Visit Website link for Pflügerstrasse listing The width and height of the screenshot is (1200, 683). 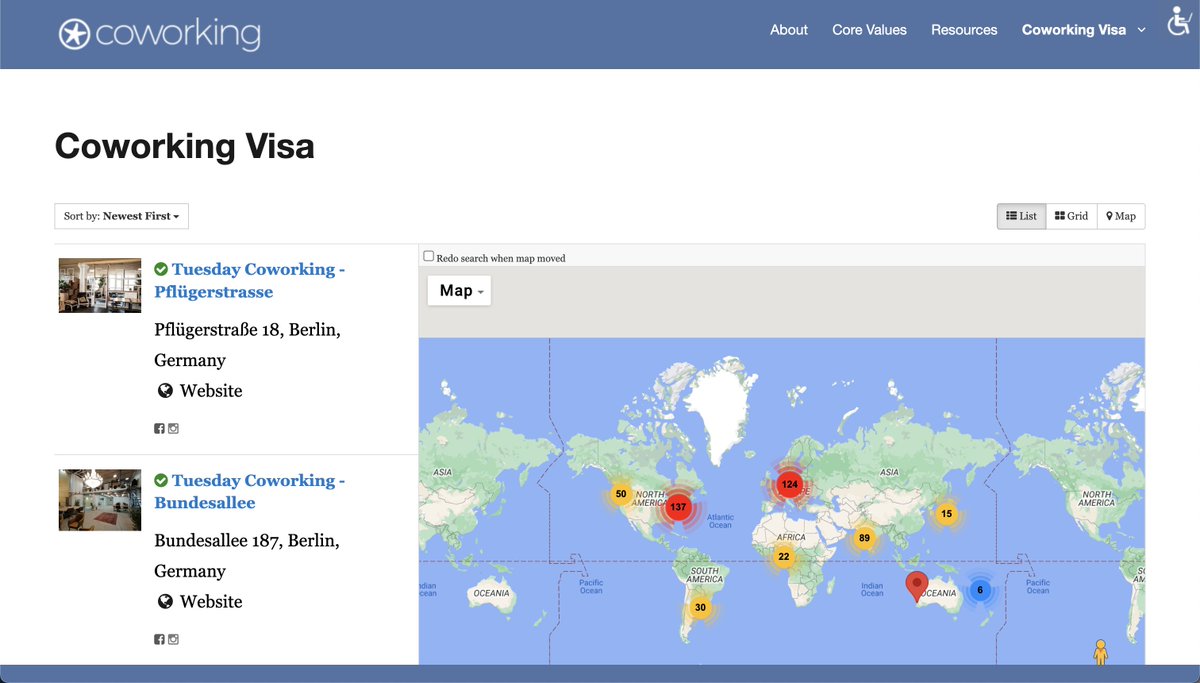(x=211, y=391)
